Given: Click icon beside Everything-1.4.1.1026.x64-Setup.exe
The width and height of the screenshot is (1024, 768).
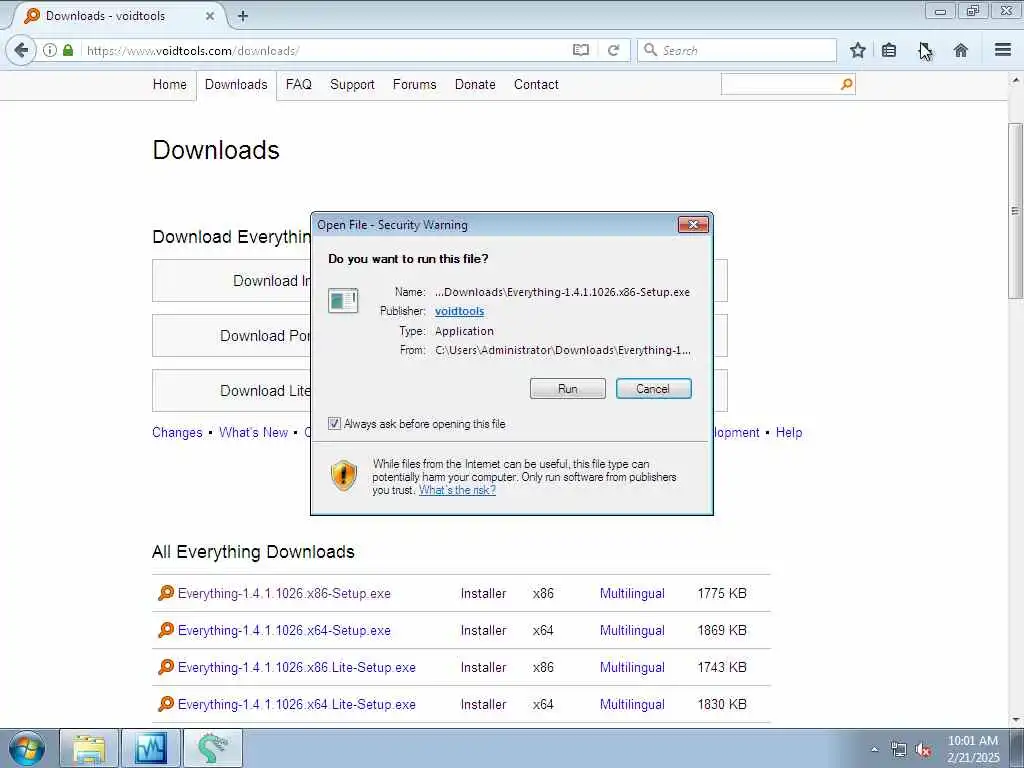Looking at the screenshot, I should pyautogui.click(x=166, y=630).
